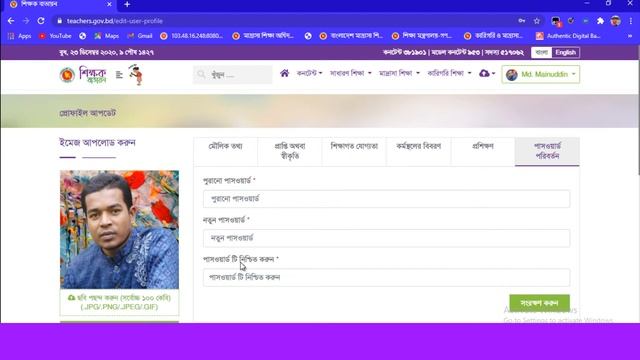Open Authentic Digital Ba... bookmark

[x=568, y=36]
